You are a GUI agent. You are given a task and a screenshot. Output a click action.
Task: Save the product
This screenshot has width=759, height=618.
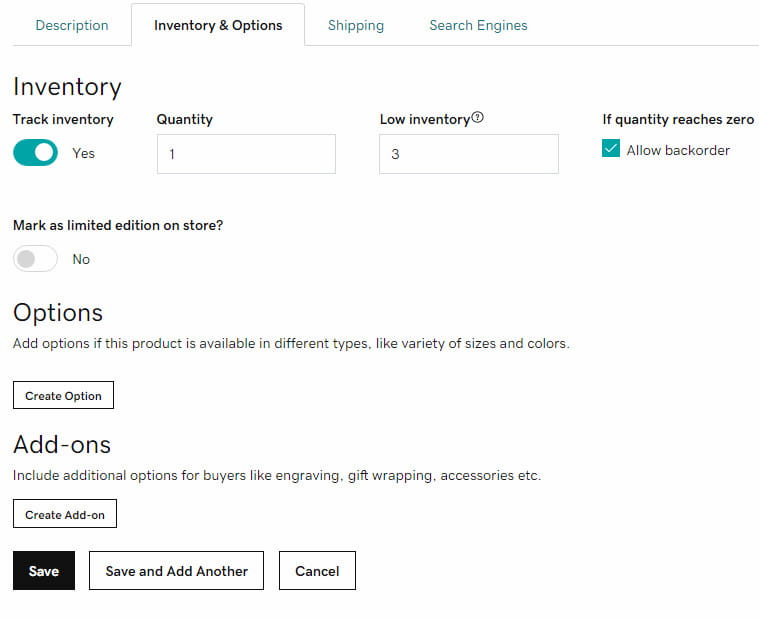44,571
